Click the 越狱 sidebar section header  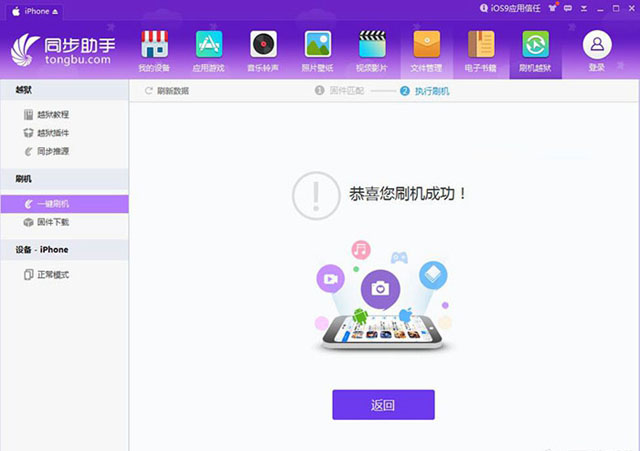point(64,90)
